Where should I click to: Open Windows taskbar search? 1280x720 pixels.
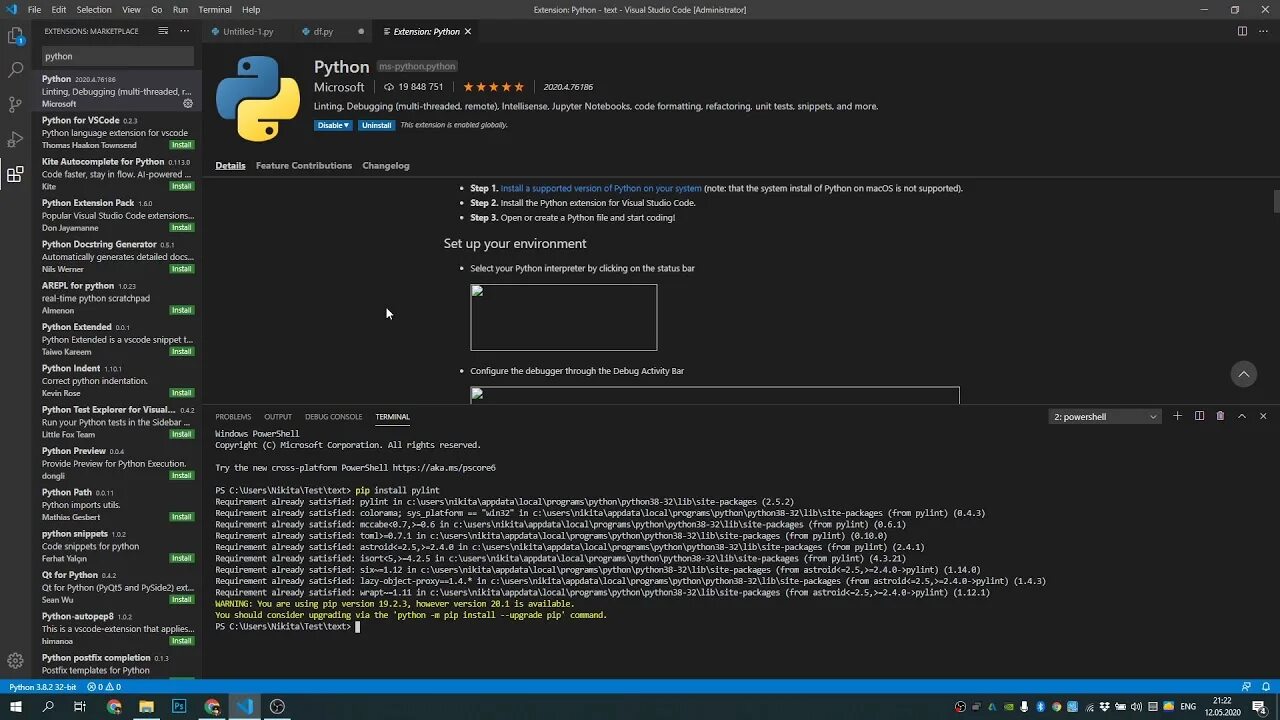[x=48, y=707]
